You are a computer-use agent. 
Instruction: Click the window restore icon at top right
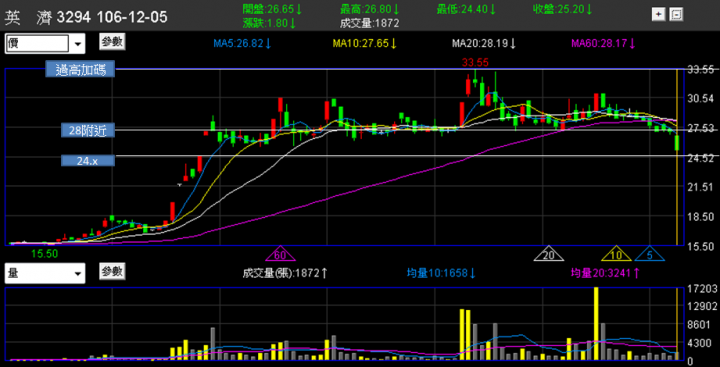(x=676, y=15)
